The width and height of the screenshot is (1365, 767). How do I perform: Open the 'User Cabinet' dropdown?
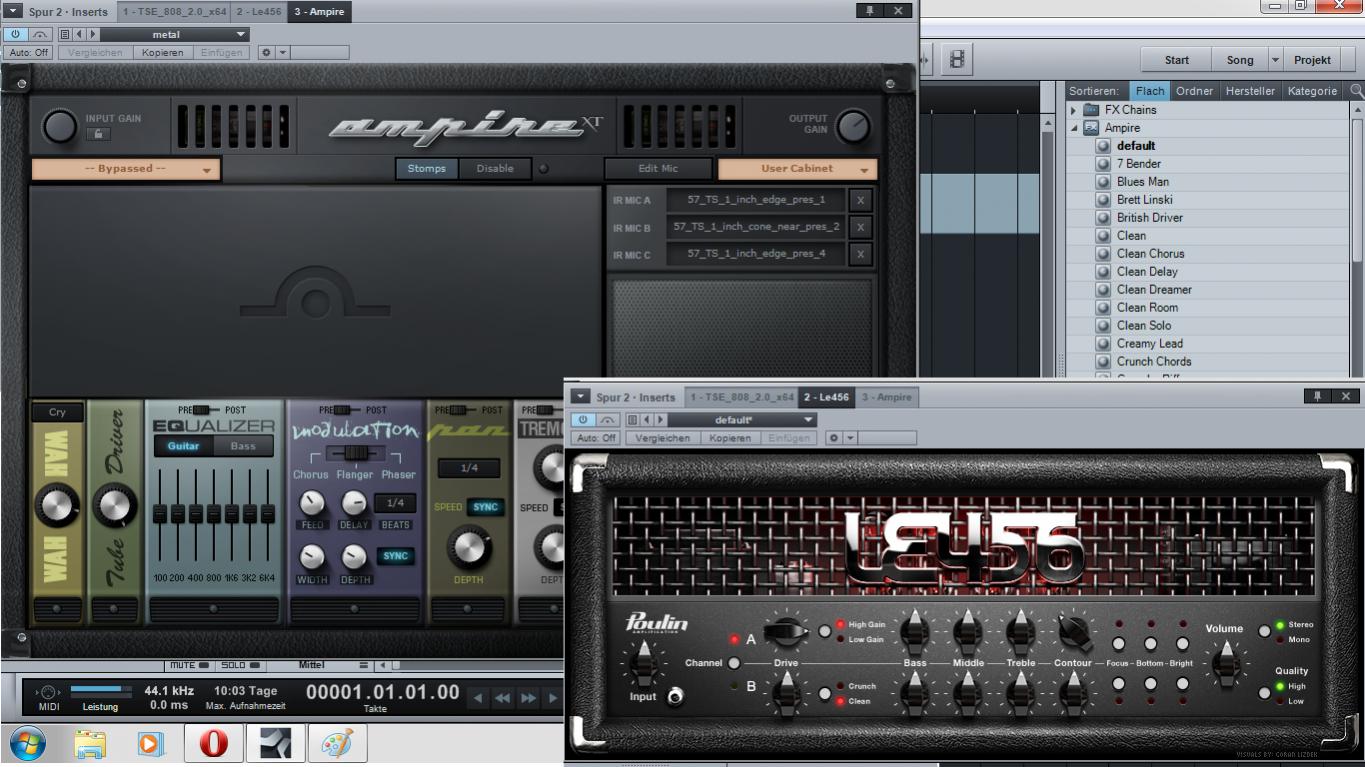pos(797,169)
